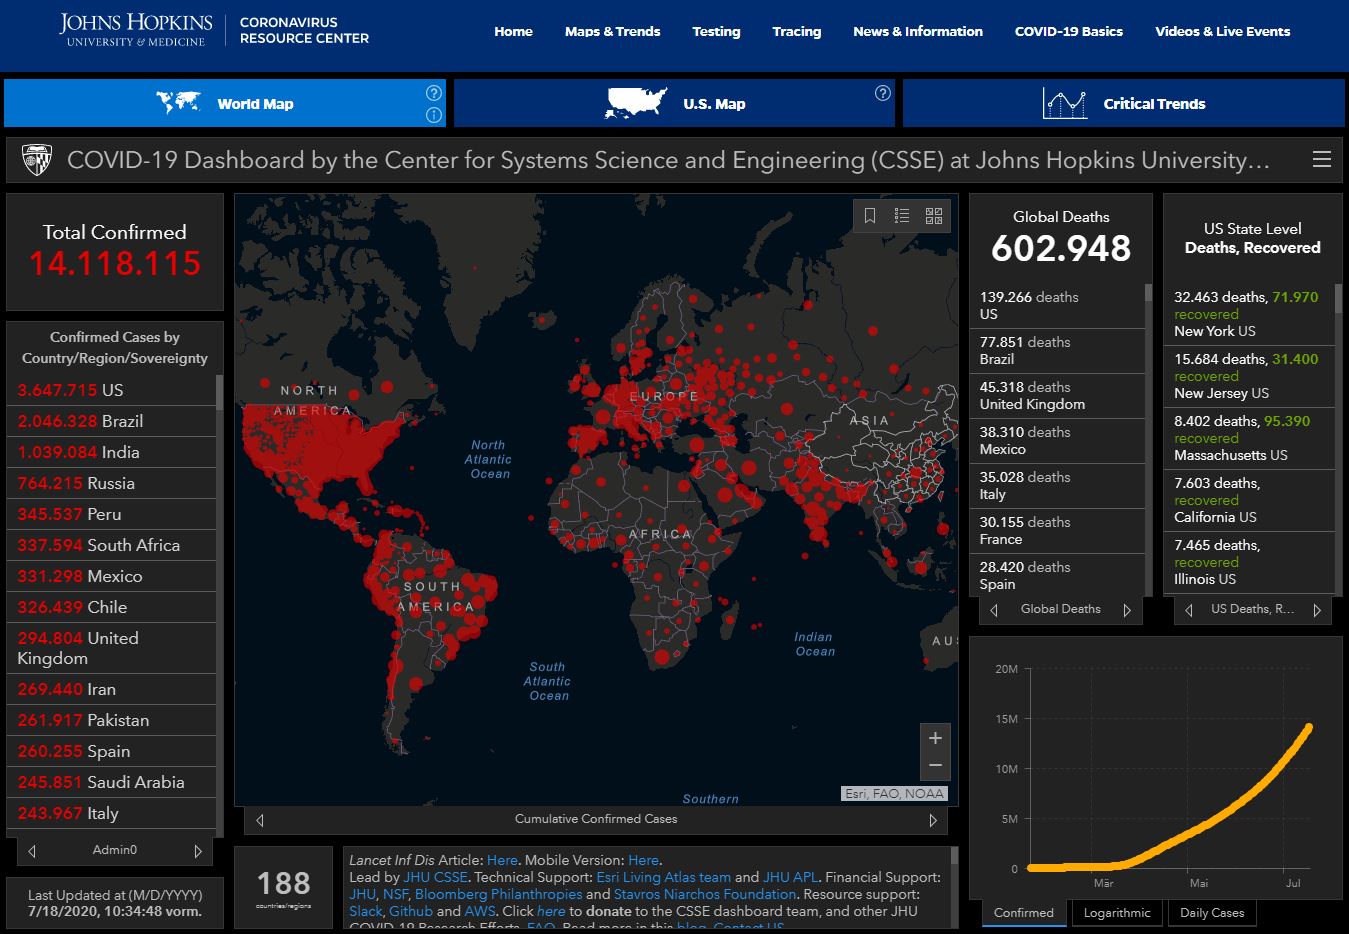Open the basemap gallery grid icon

coord(934,216)
